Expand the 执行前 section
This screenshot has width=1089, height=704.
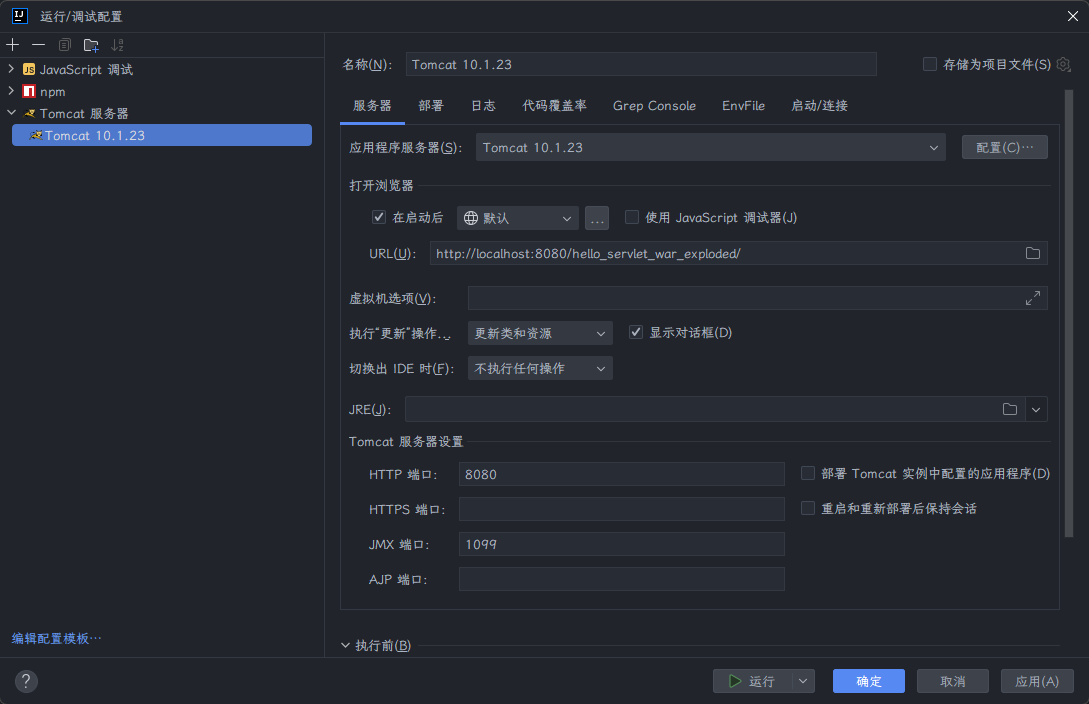tap(345, 645)
